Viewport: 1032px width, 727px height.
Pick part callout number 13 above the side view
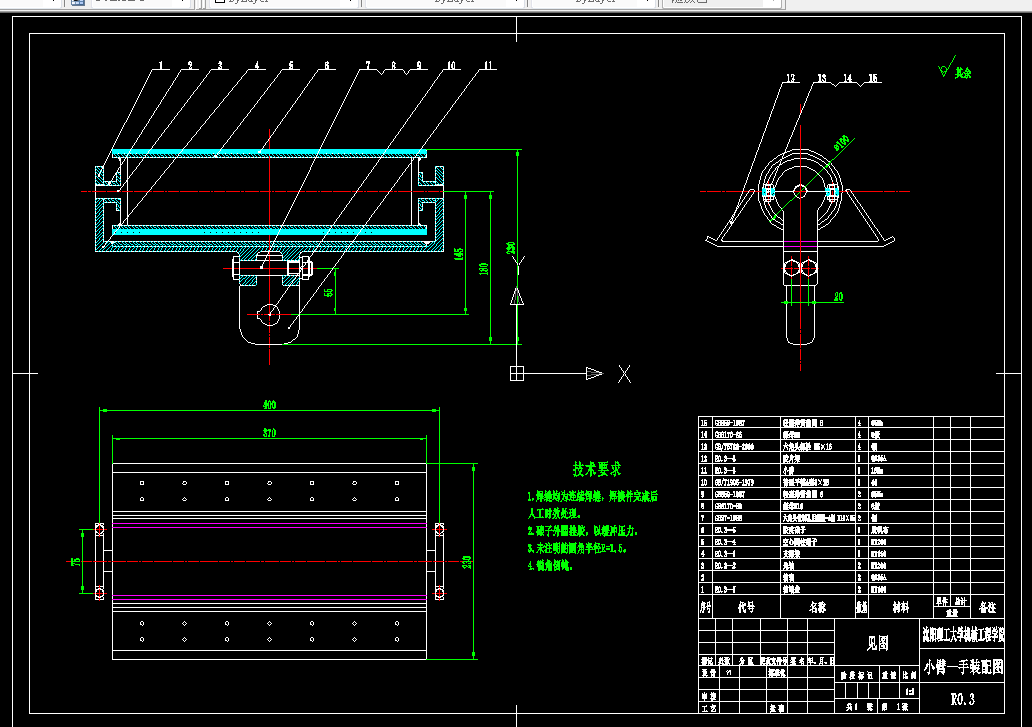pyautogui.click(x=822, y=78)
